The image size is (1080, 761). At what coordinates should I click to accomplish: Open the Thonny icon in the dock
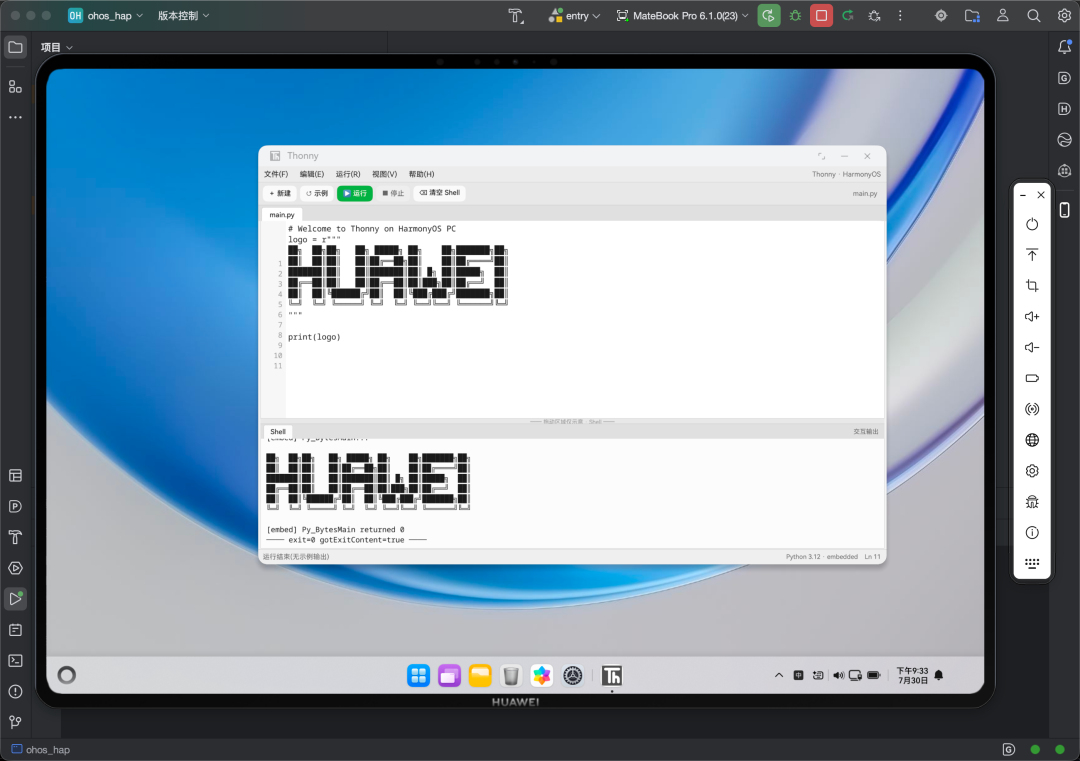(x=612, y=676)
